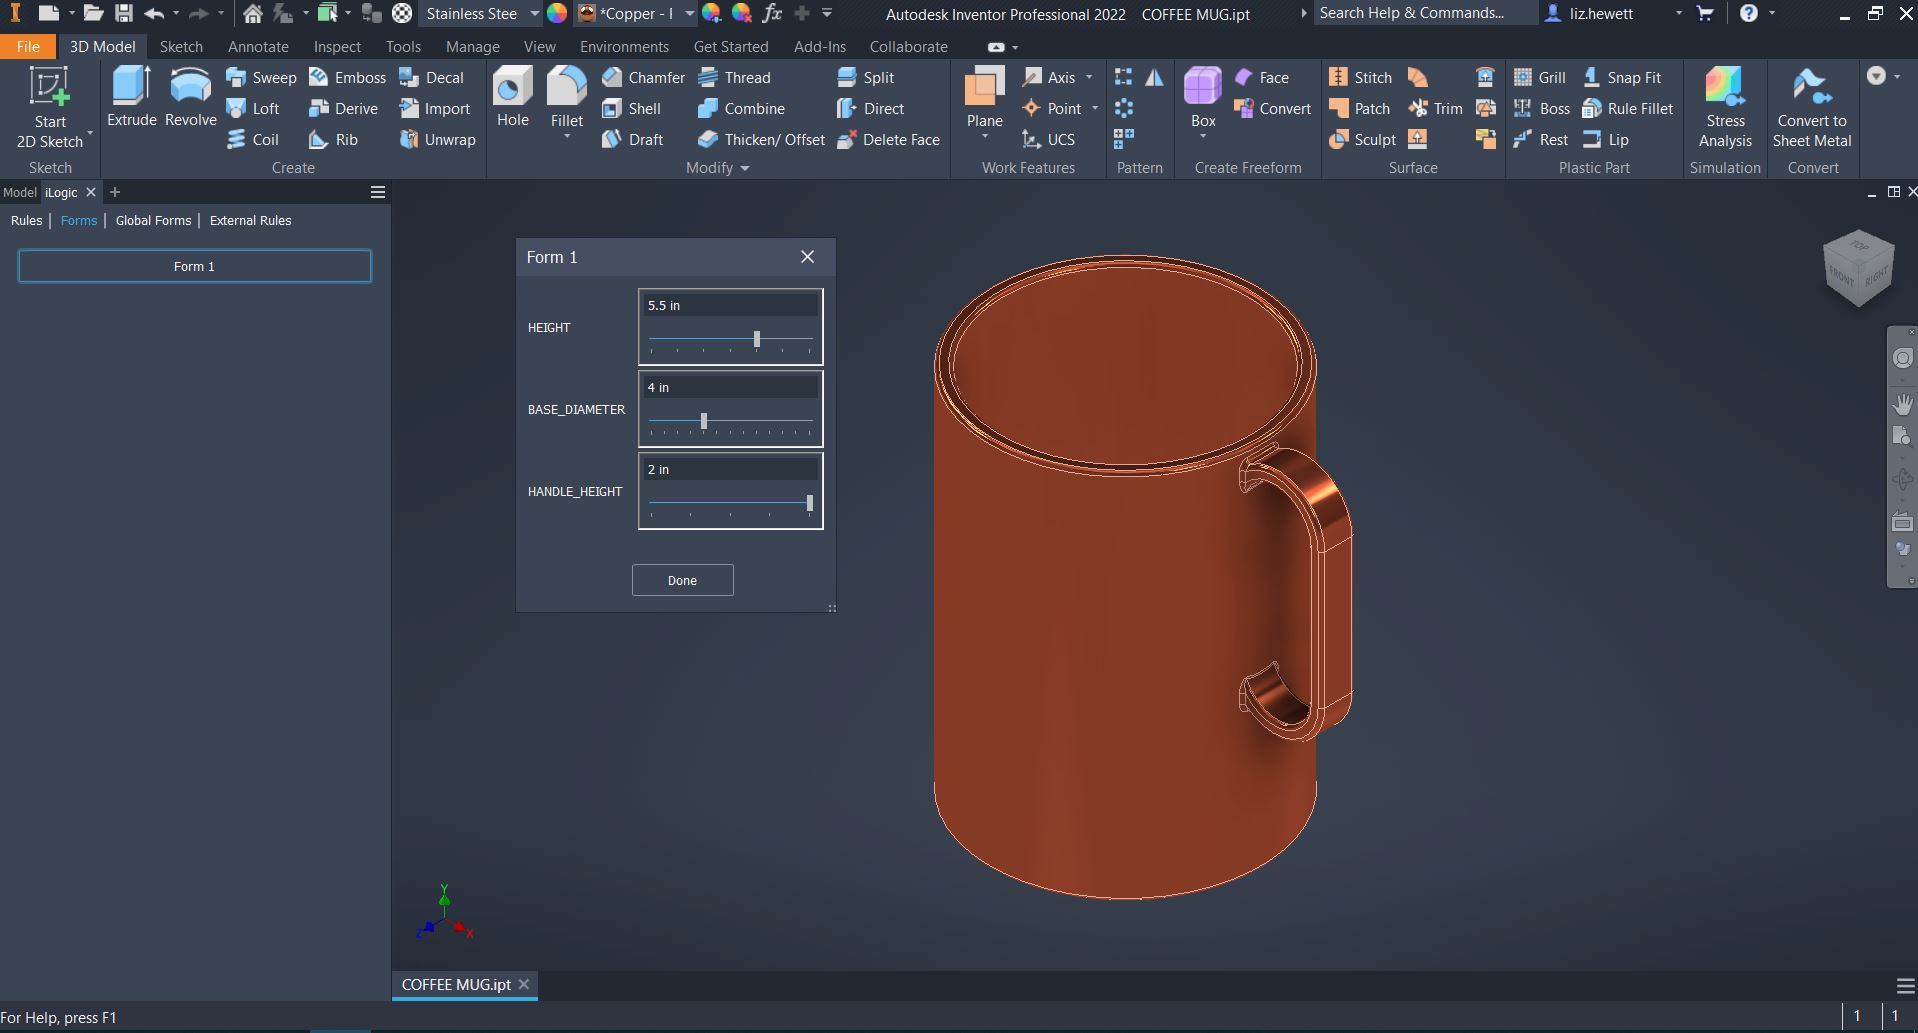The width and height of the screenshot is (1918, 1033).
Task: Click the HEIGHT slider handle
Action: click(x=757, y=340)
